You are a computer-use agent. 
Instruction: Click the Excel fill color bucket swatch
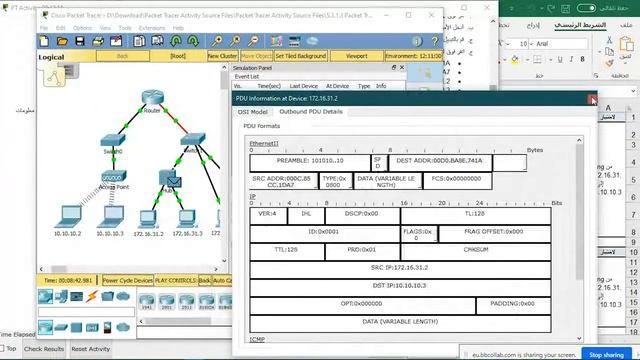pyautogui.click(x=515, y=60)
